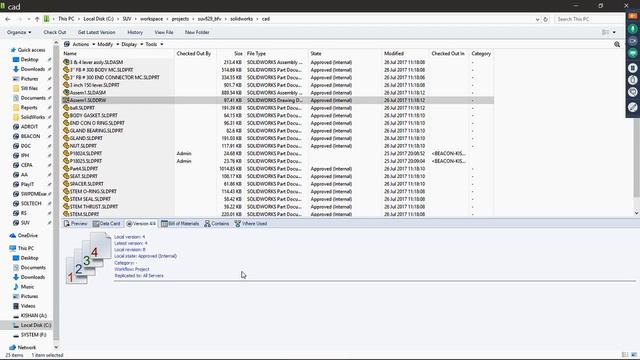Screen dimensions: 640x360
Task: Pause recording in the overlay toolbar
Action: (633, 68)
